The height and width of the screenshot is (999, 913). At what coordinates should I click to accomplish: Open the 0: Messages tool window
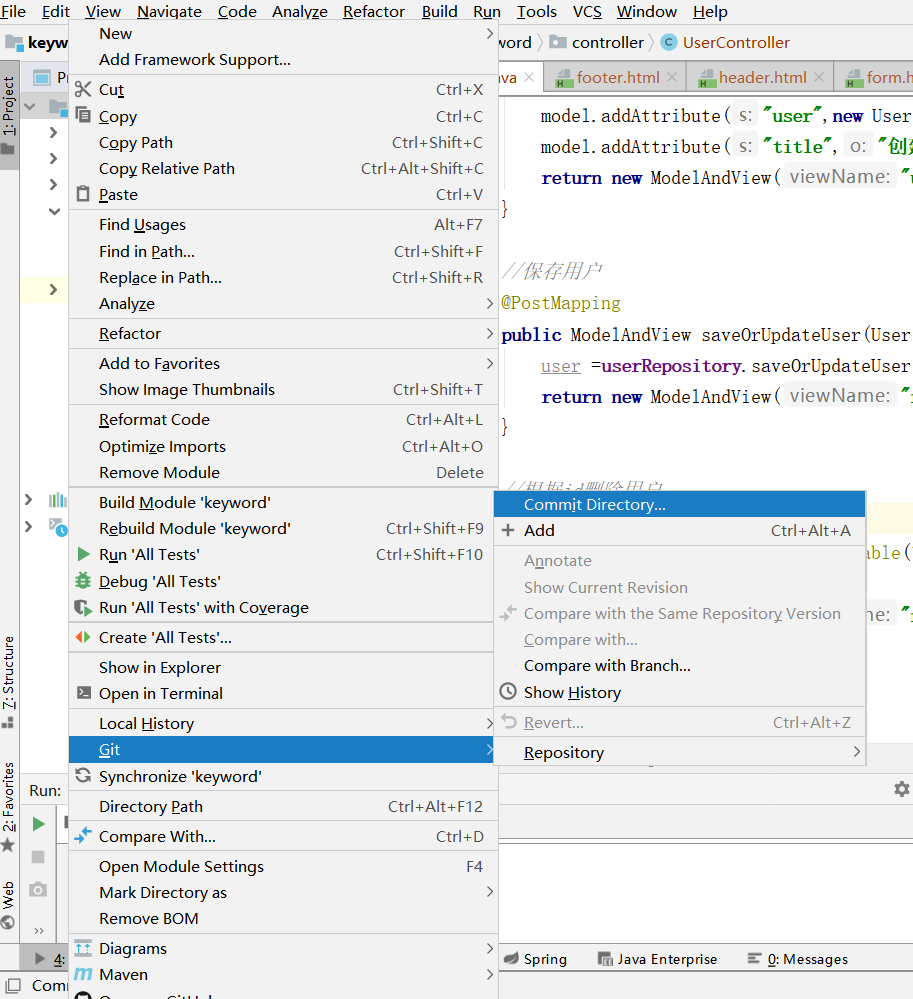click(x=798, y=959)
